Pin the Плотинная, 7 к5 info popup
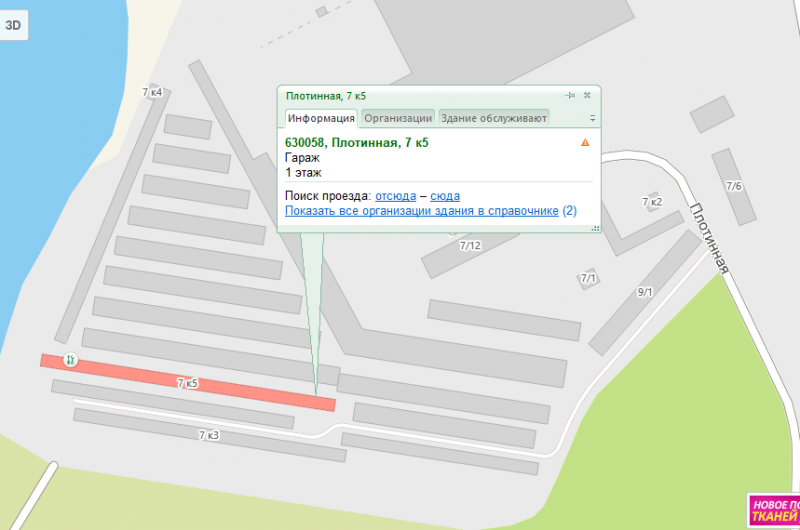The image size is (800, 530). [x=570, y=95]
